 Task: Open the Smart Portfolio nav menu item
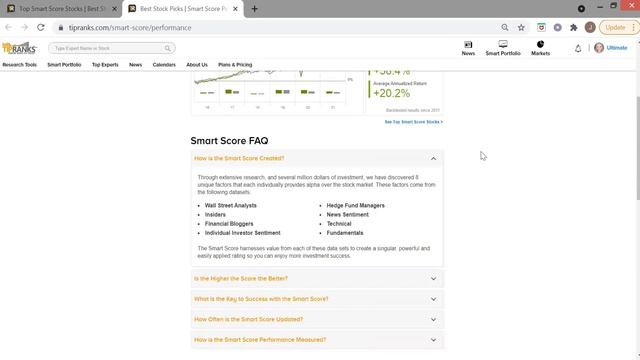click(x=64, y=65)
